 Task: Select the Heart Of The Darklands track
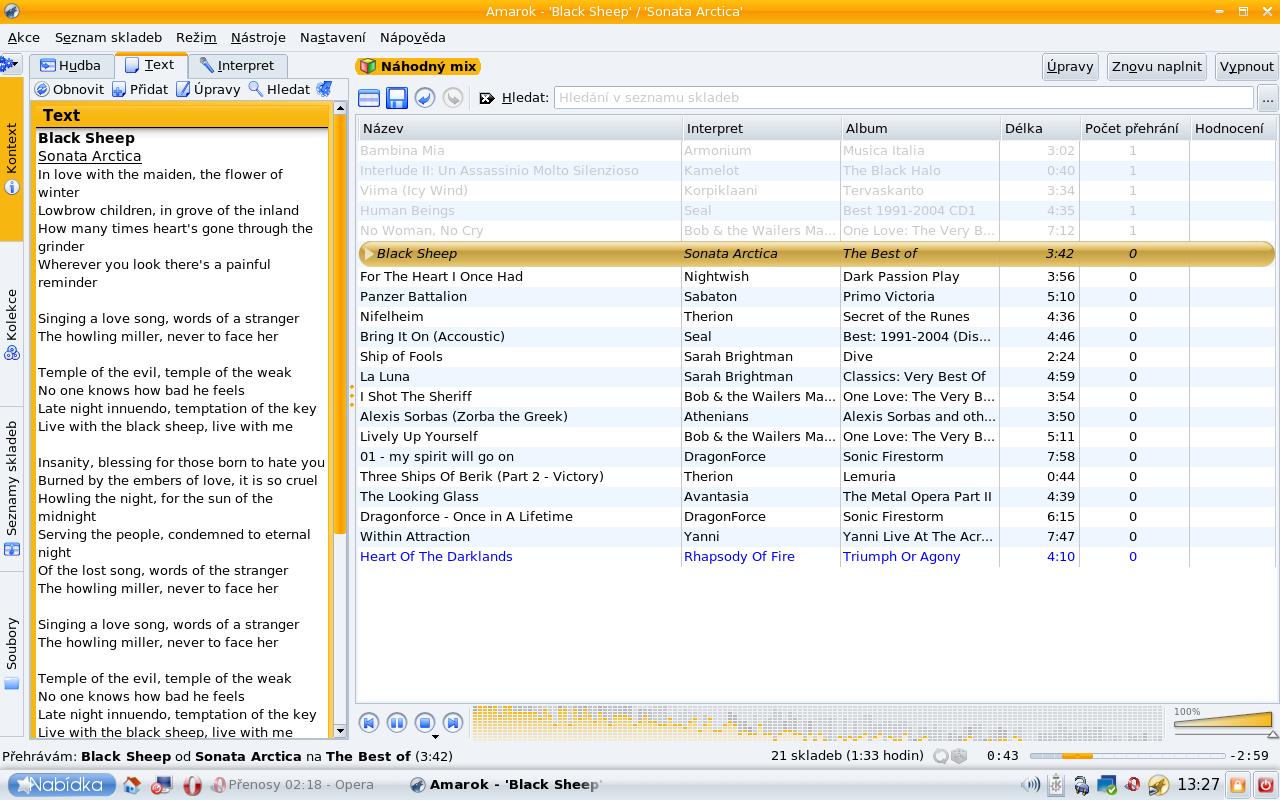tap(817, 556)
